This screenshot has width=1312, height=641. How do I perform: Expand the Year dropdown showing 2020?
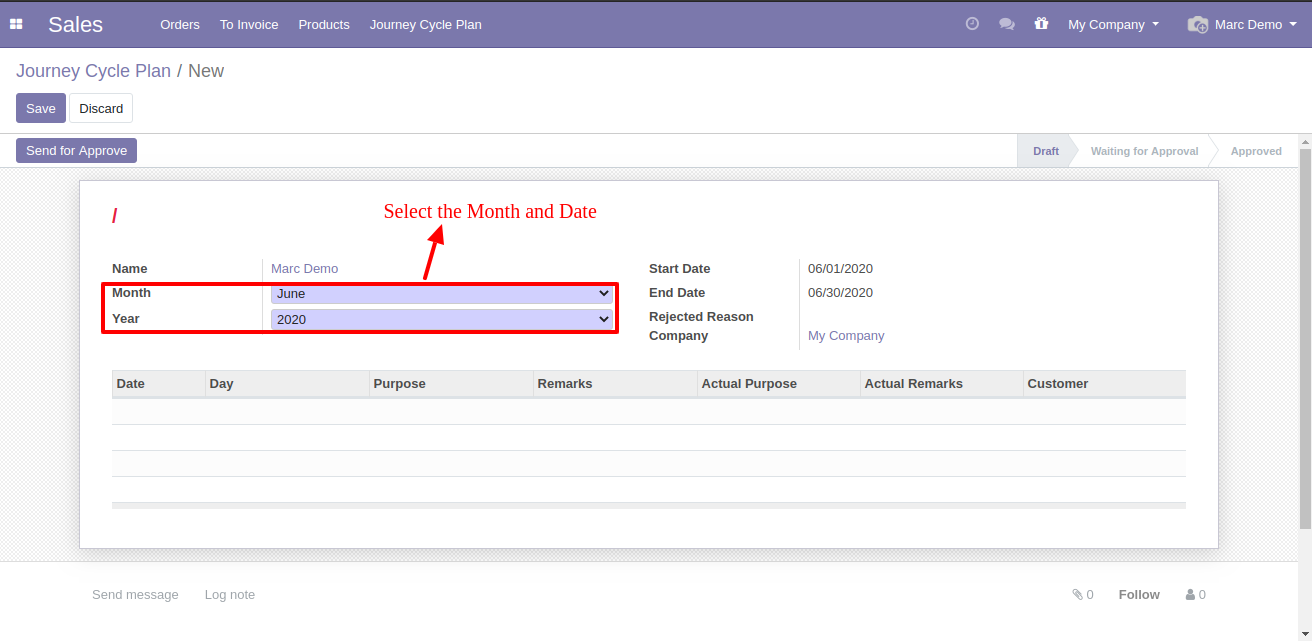[442, 319]
